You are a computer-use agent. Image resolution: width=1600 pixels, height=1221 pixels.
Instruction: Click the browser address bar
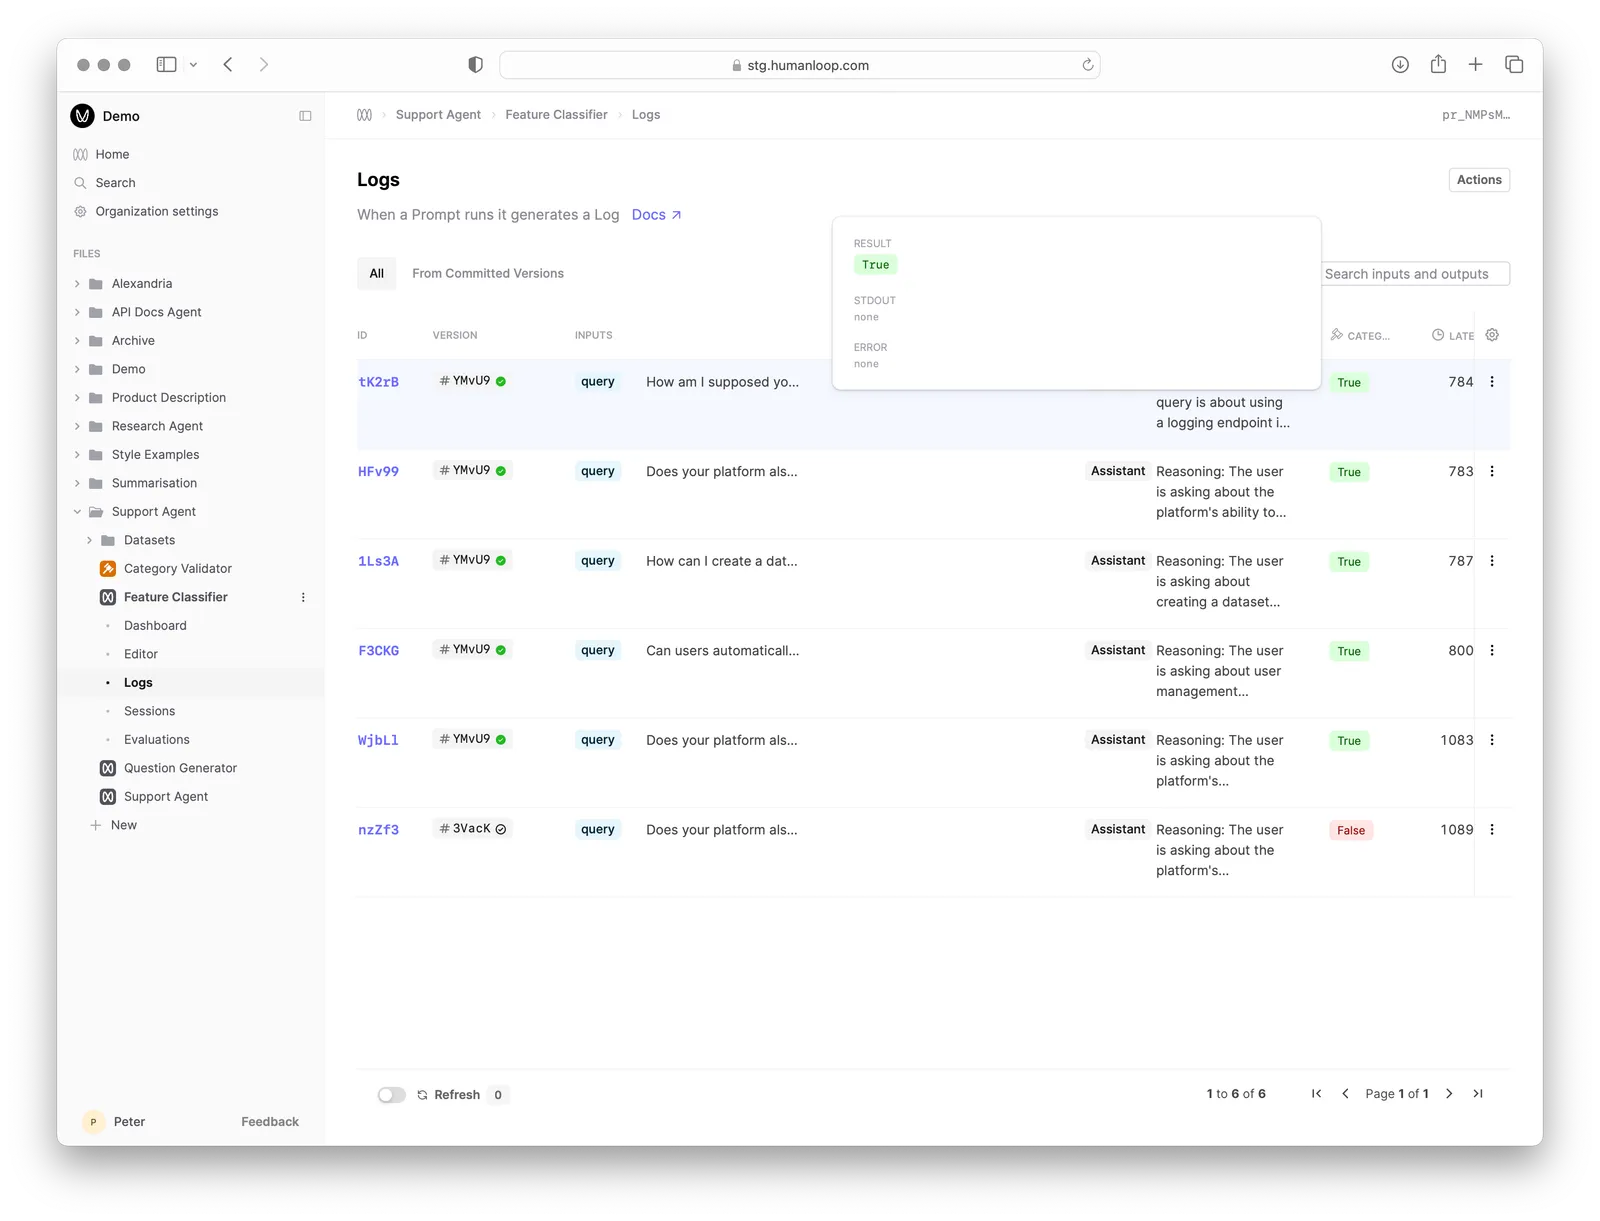pos(800,65)
